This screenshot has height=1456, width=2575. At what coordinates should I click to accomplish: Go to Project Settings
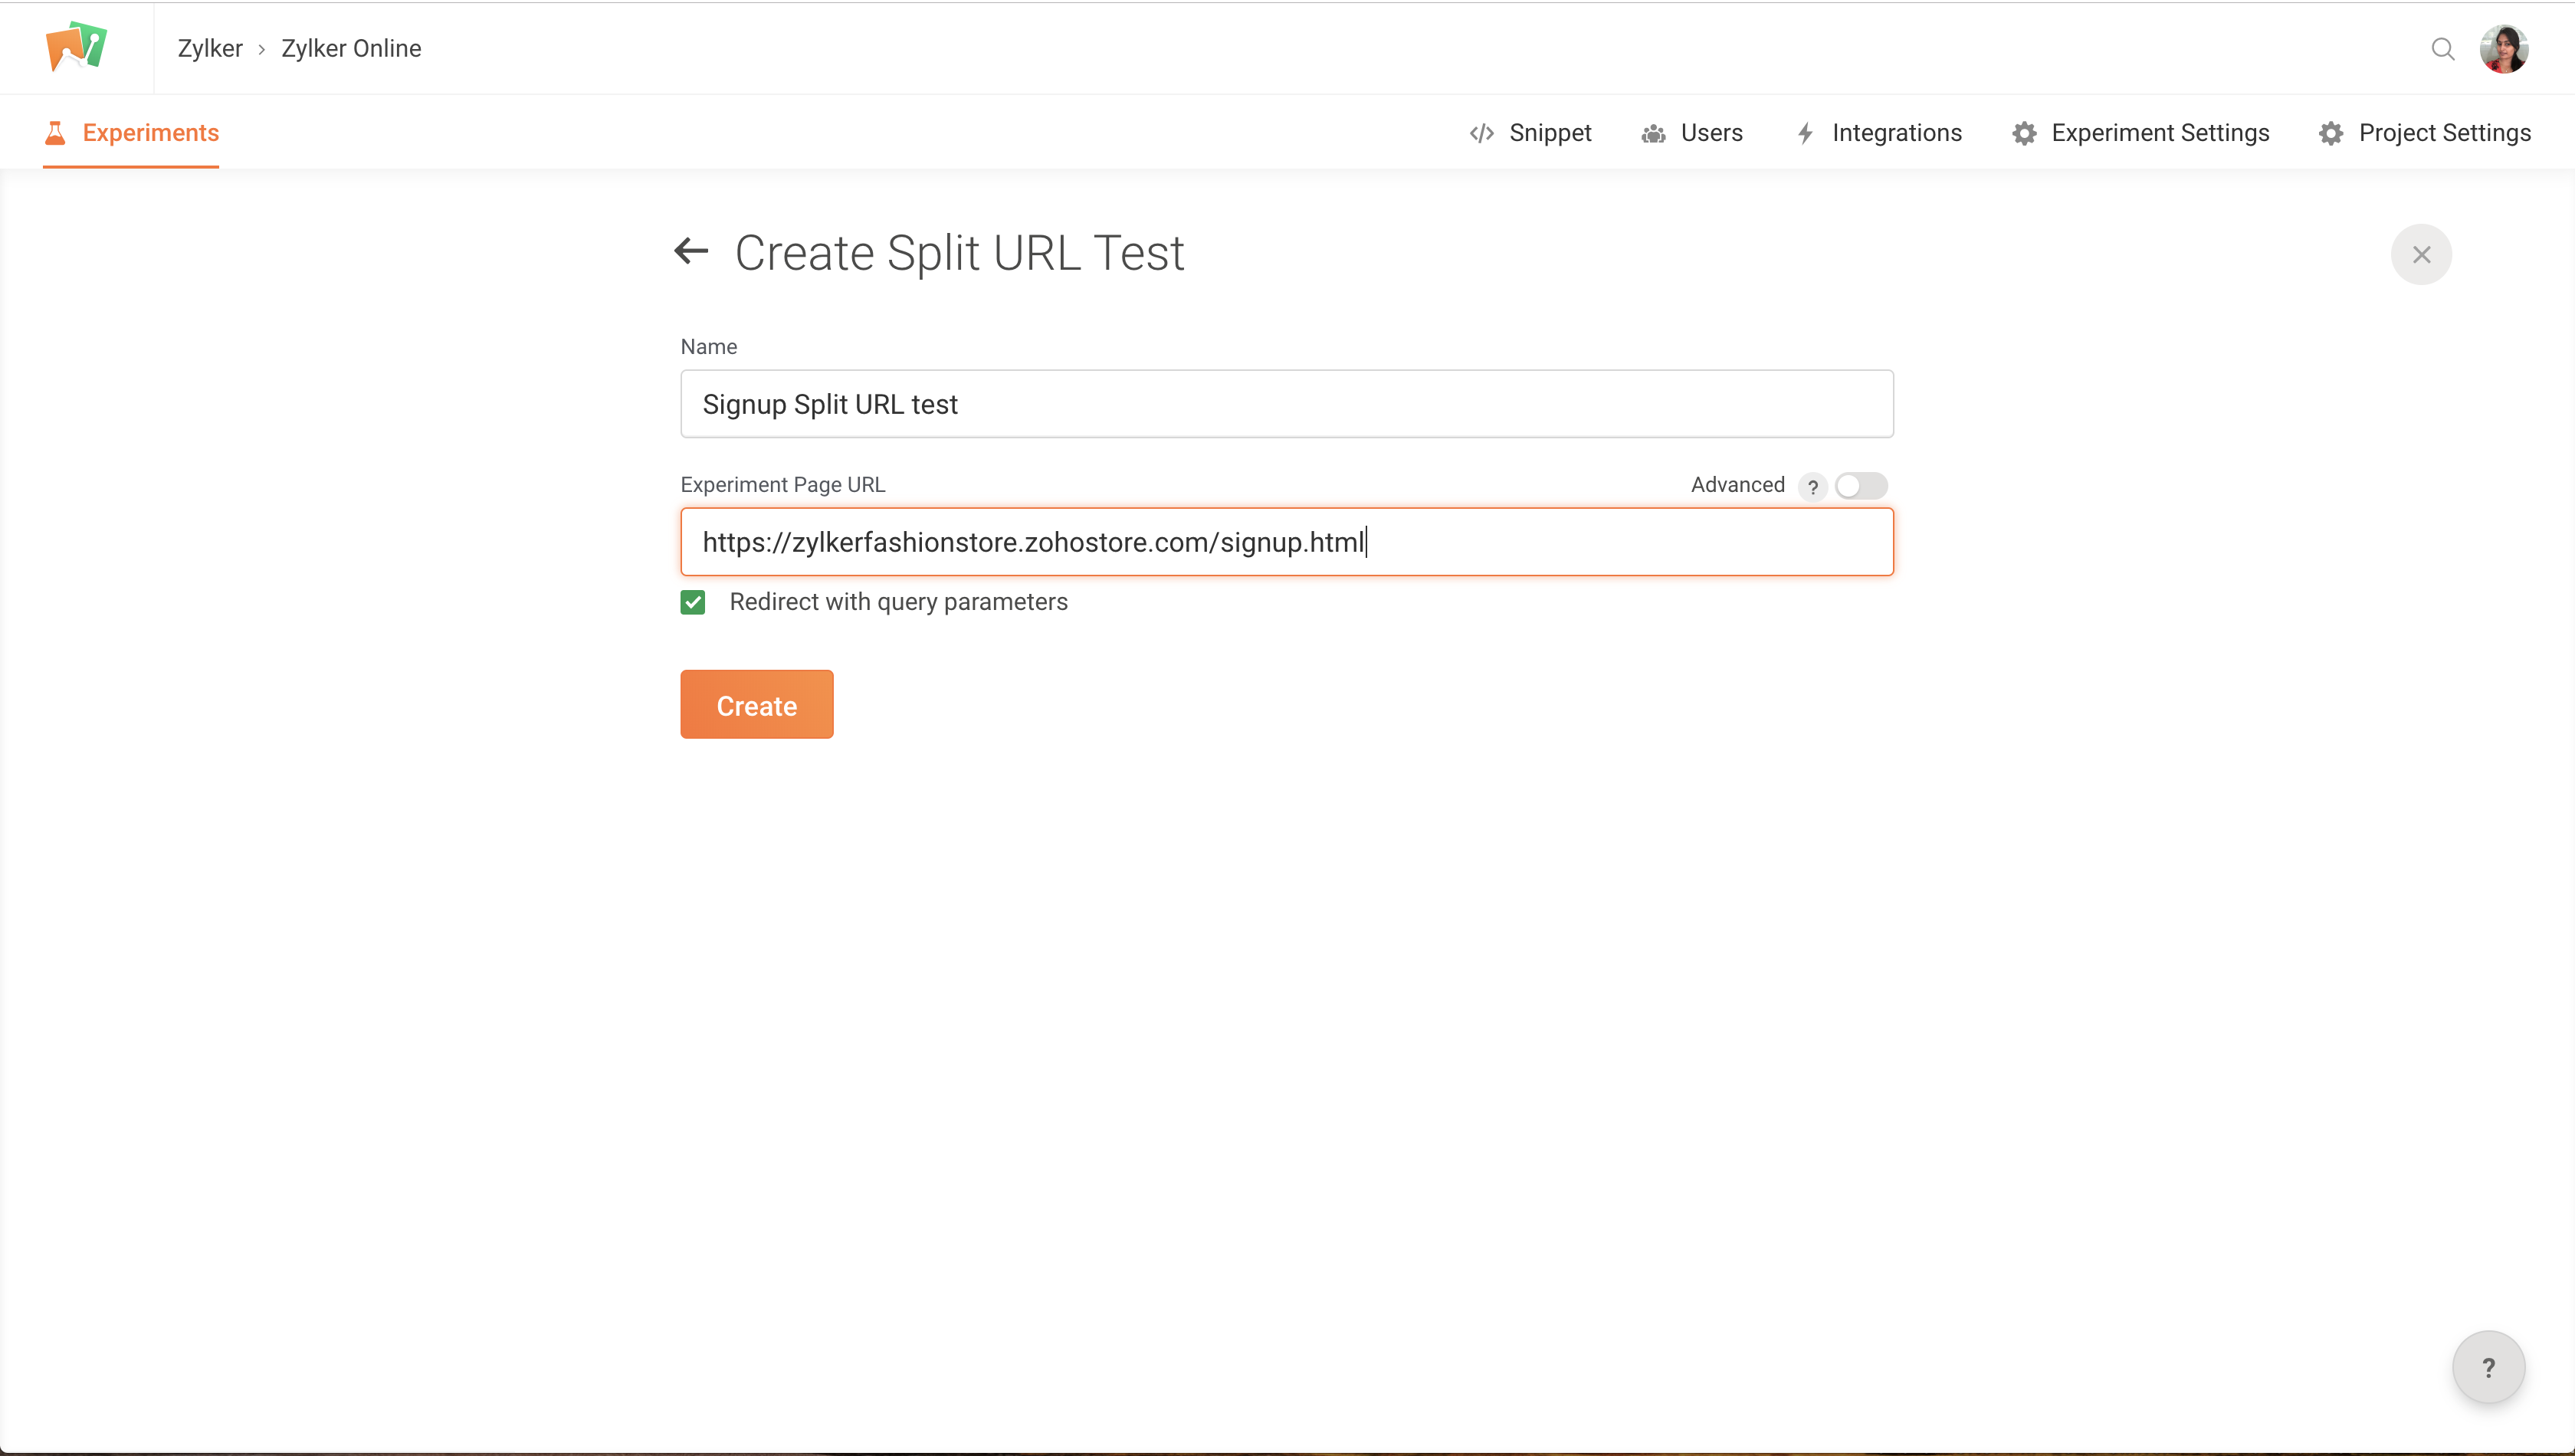(x=2425, y=133)
